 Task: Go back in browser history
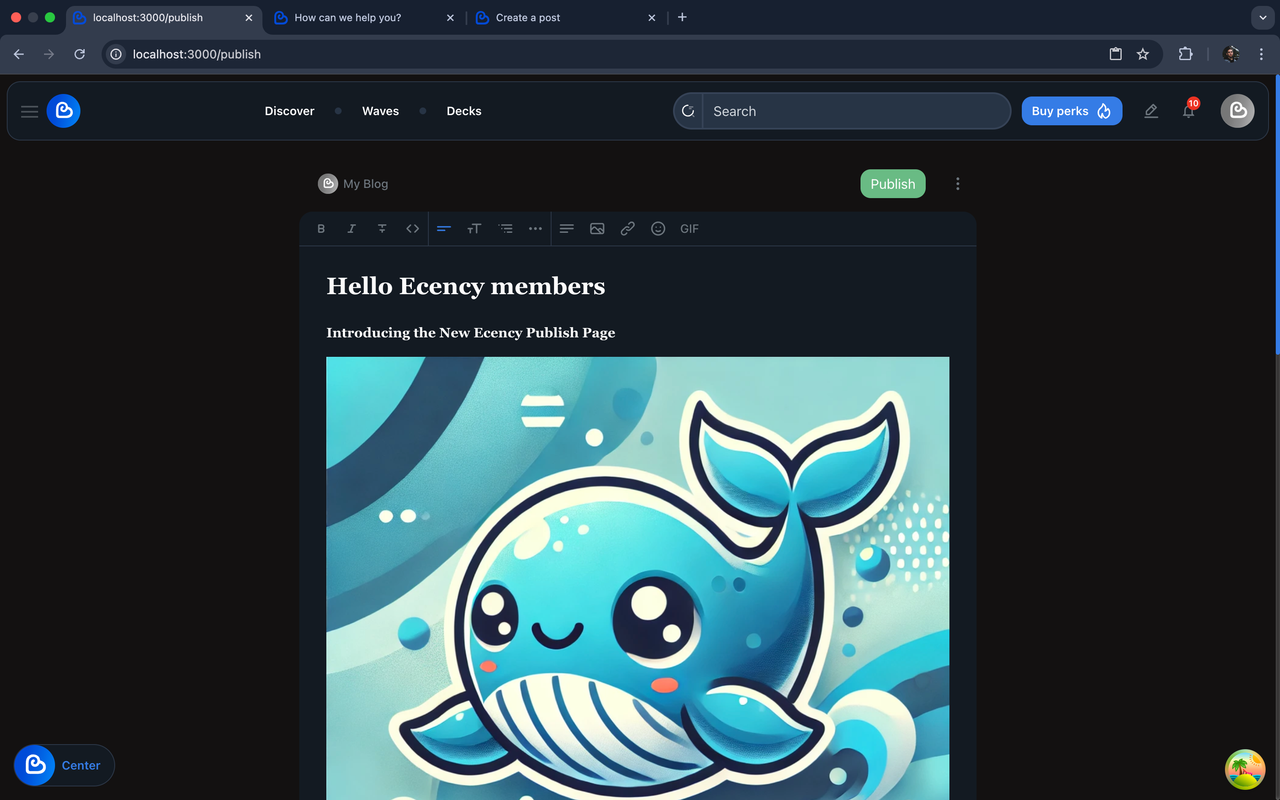tap(18, 54)
